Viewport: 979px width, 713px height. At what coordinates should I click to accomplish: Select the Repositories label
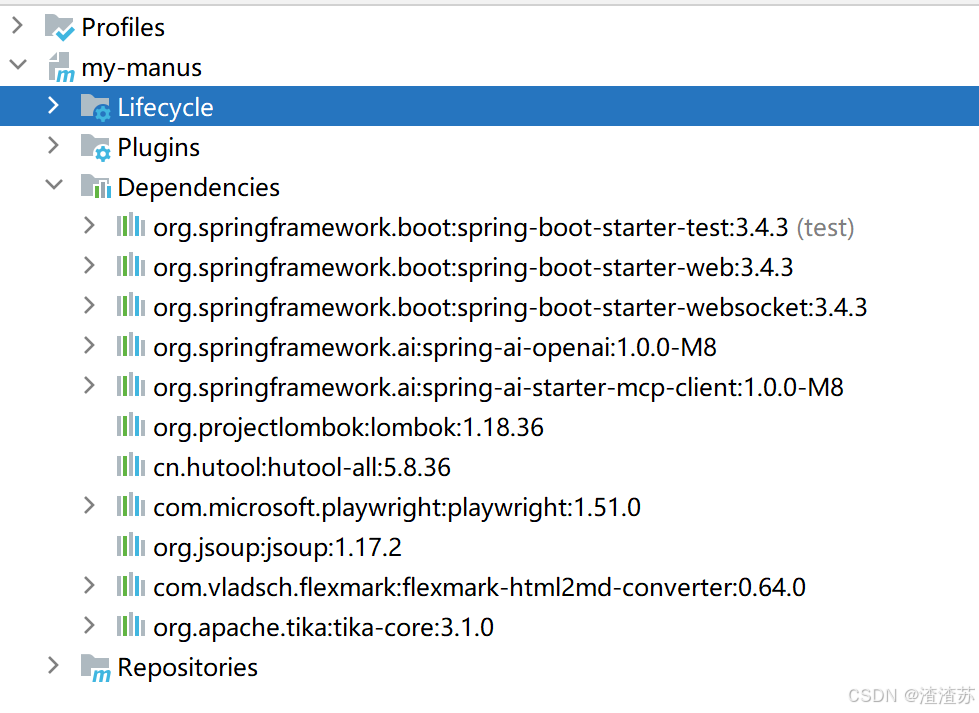(187, 667)
